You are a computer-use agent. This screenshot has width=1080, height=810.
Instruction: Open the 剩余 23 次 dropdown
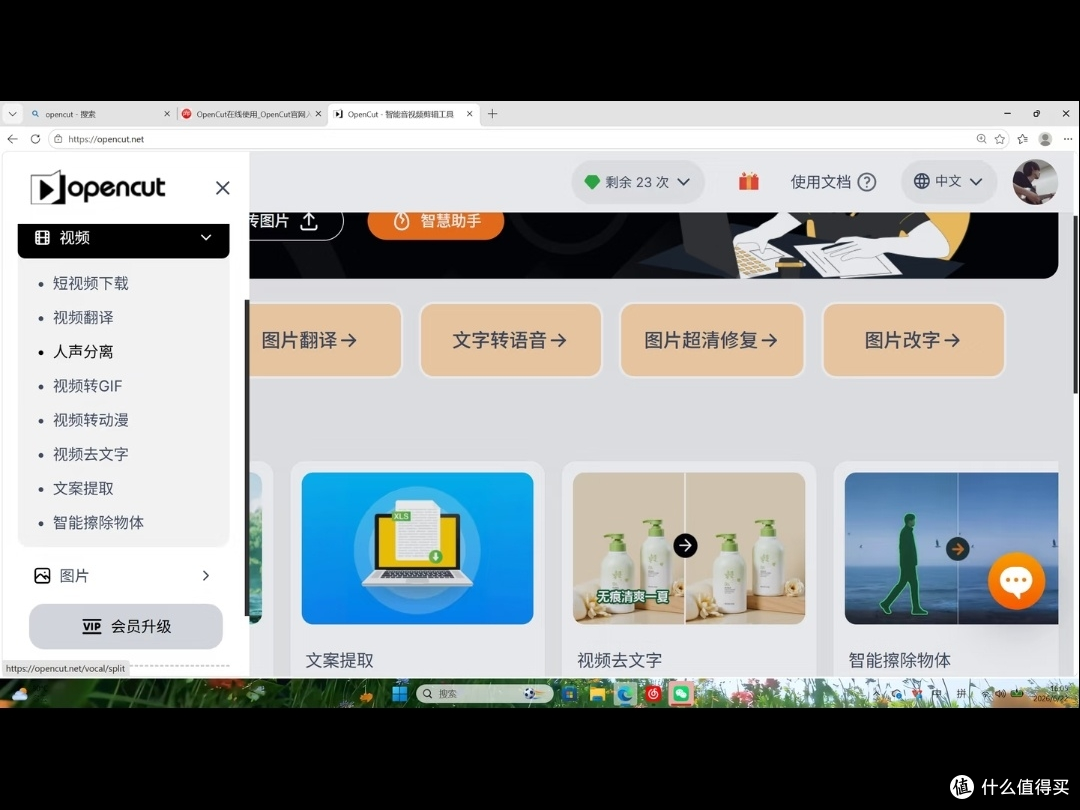(638, 182)
